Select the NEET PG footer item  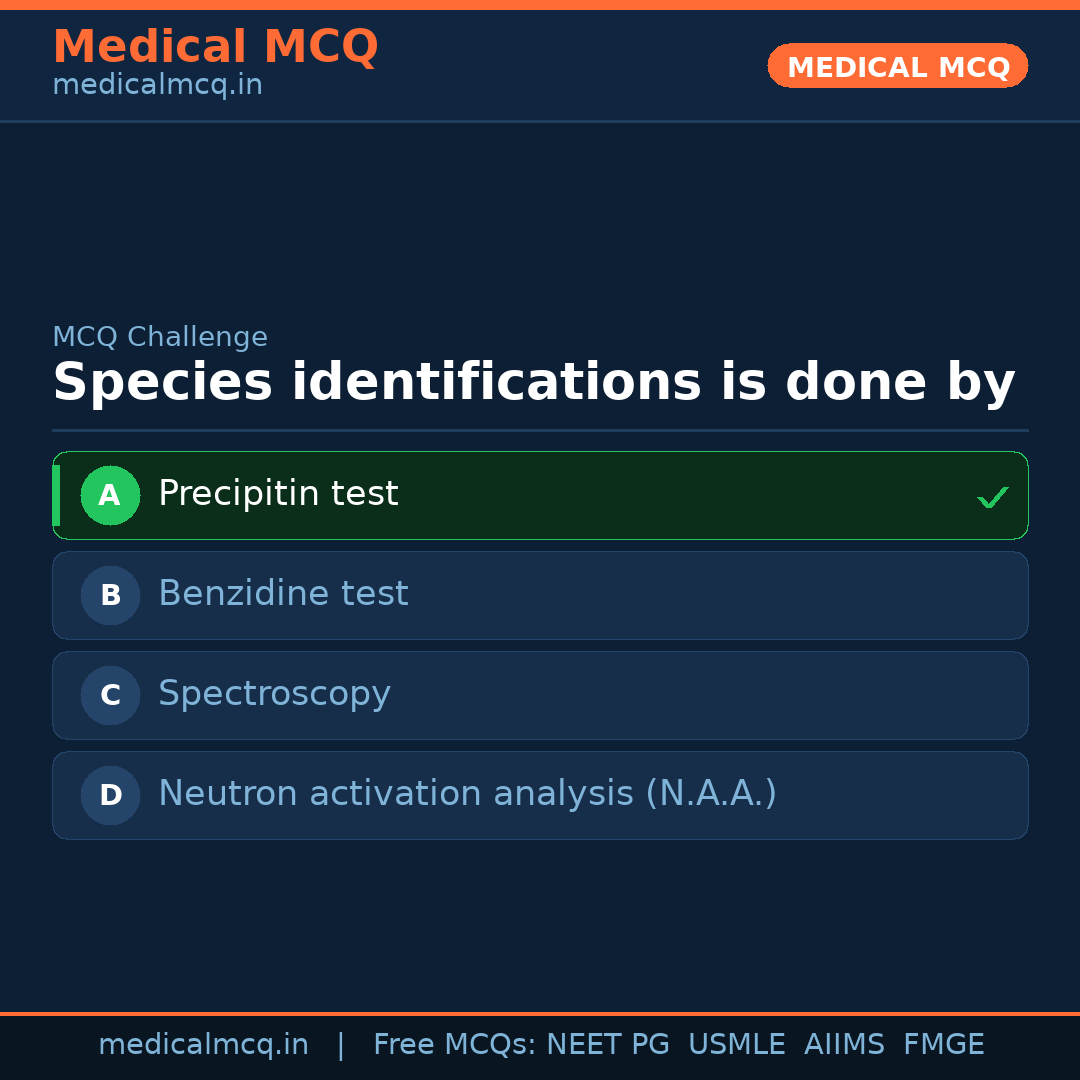[x=607, y=1044]
